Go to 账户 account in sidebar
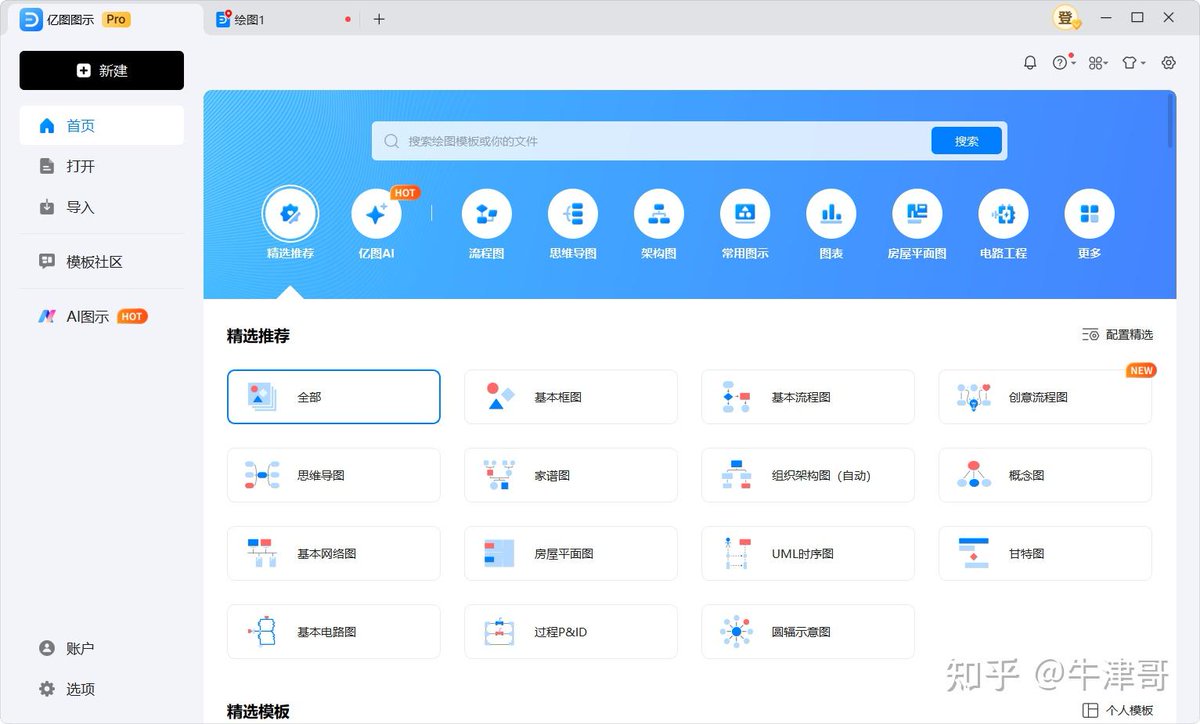 pyautogui.click(x=102, y=648)
